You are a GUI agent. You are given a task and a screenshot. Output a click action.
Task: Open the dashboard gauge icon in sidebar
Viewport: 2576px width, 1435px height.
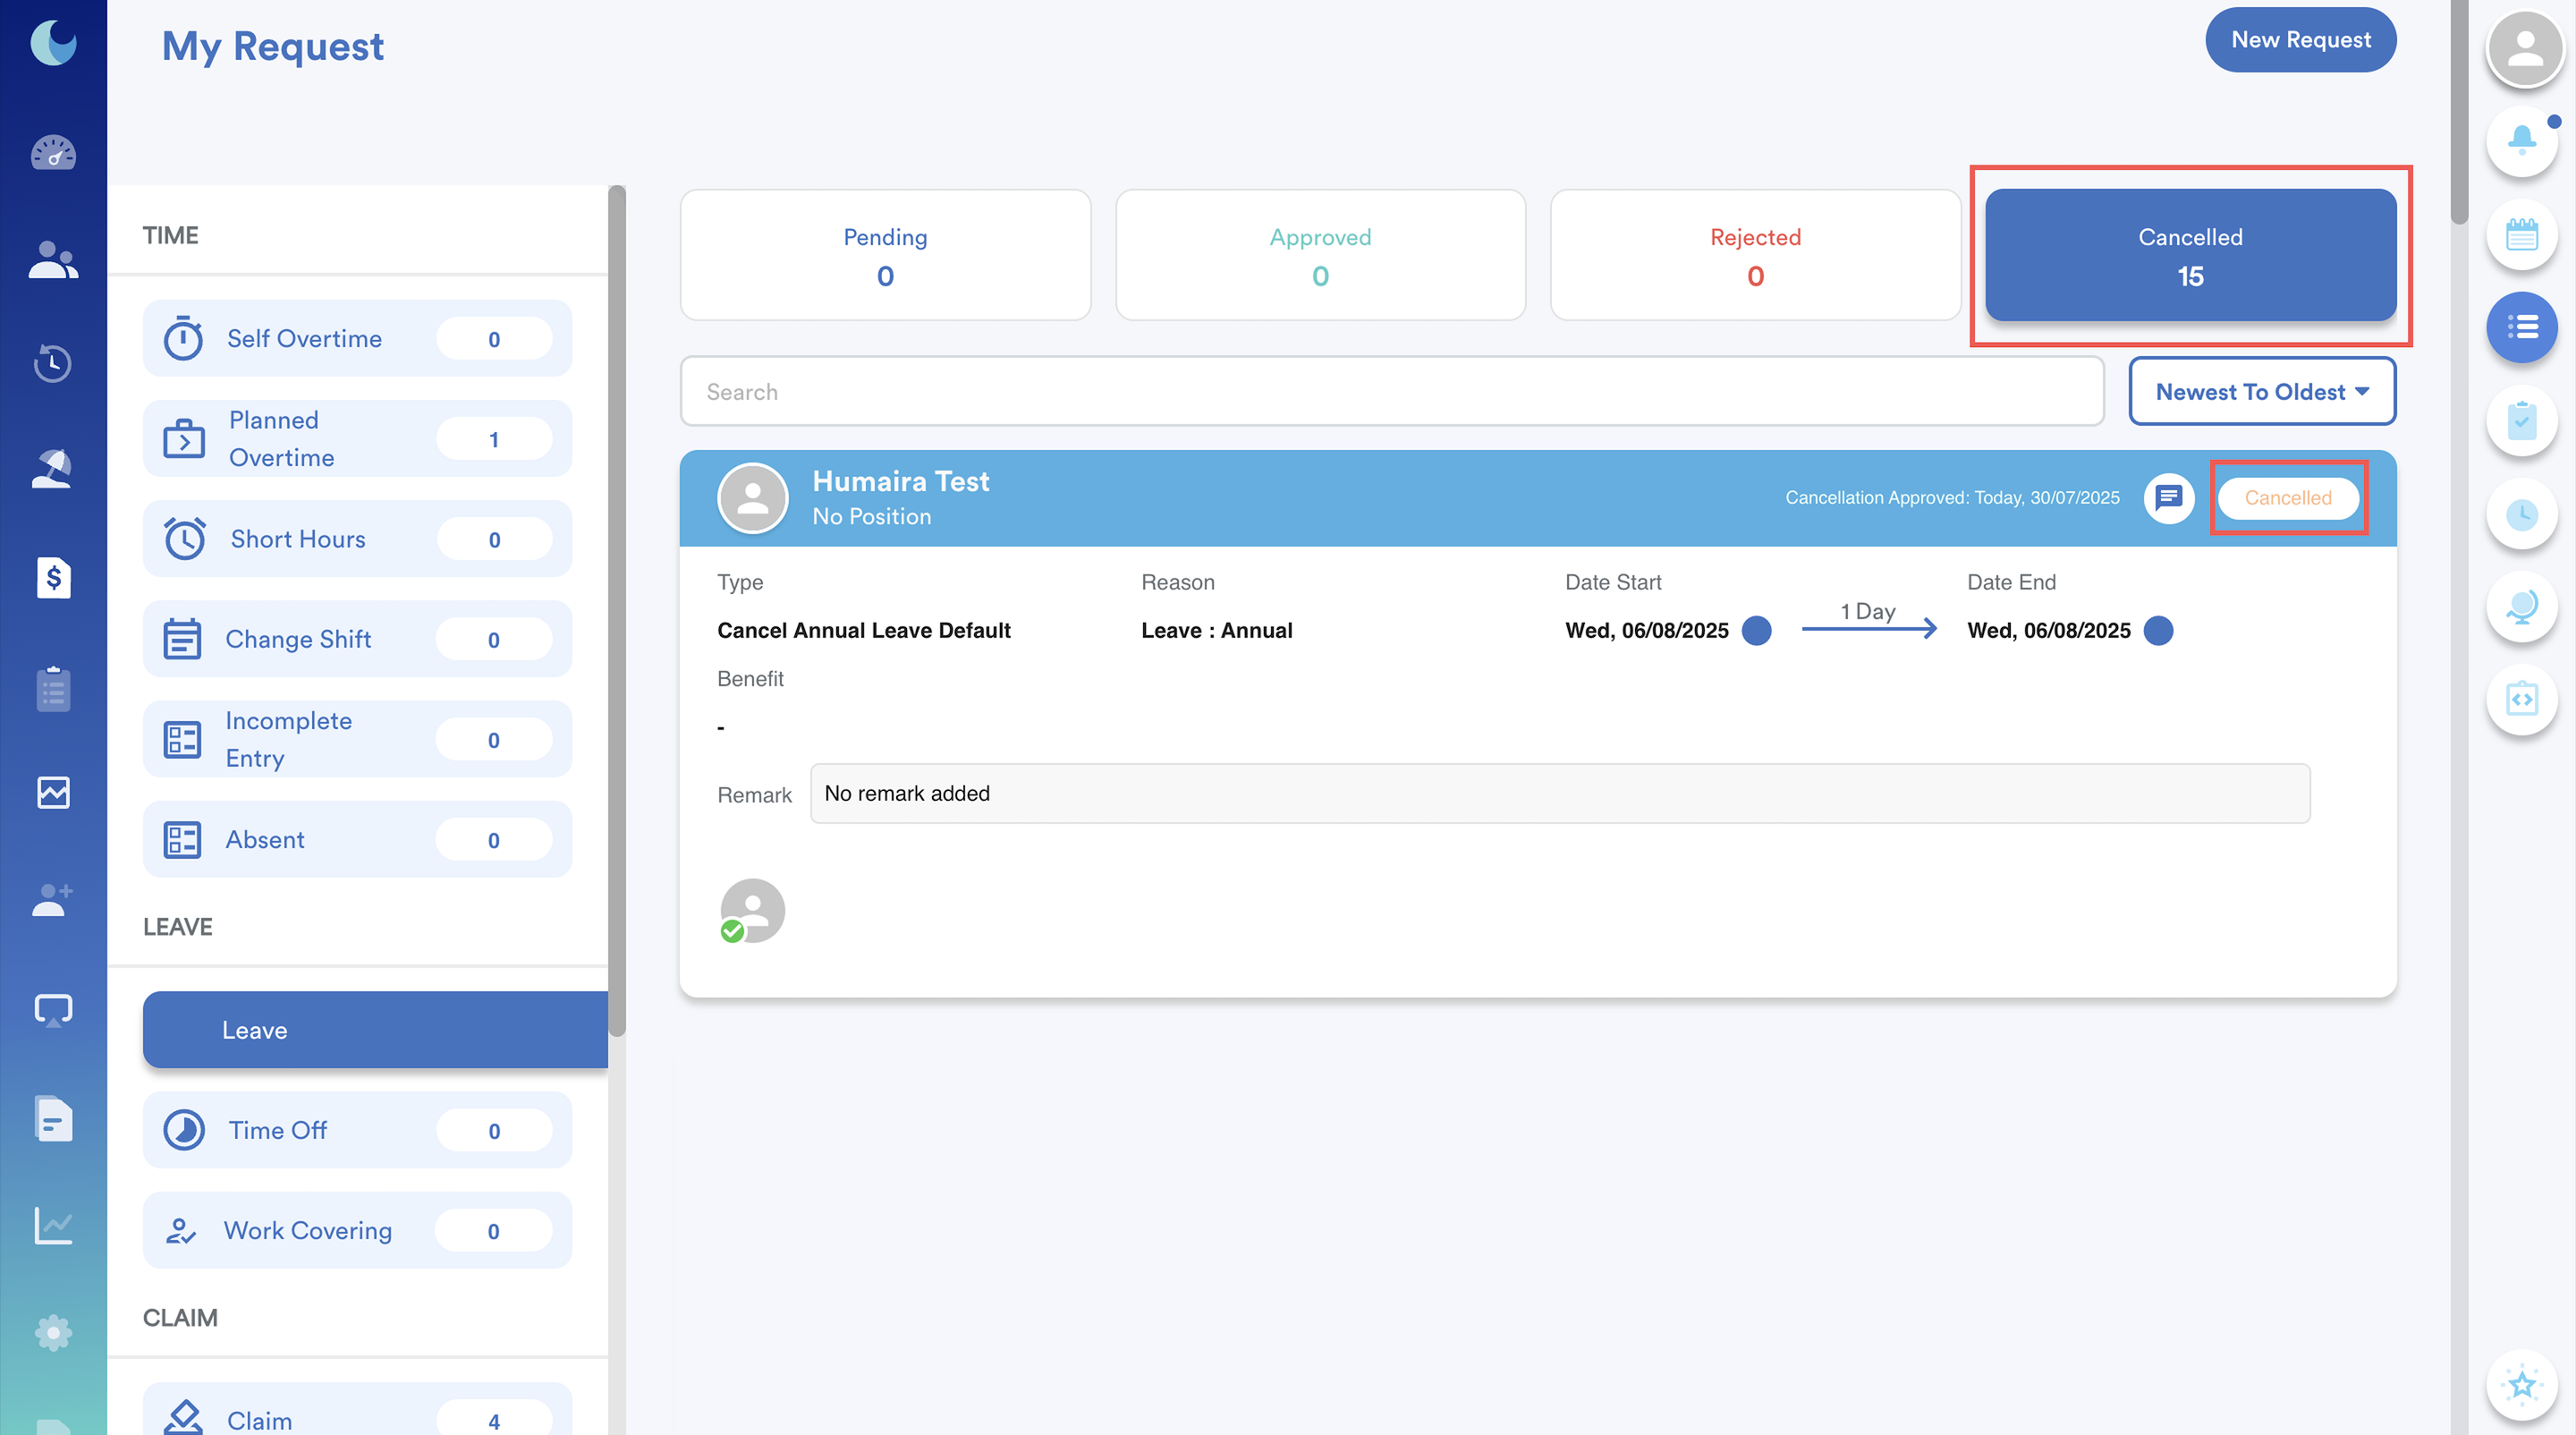pos(53,153)
